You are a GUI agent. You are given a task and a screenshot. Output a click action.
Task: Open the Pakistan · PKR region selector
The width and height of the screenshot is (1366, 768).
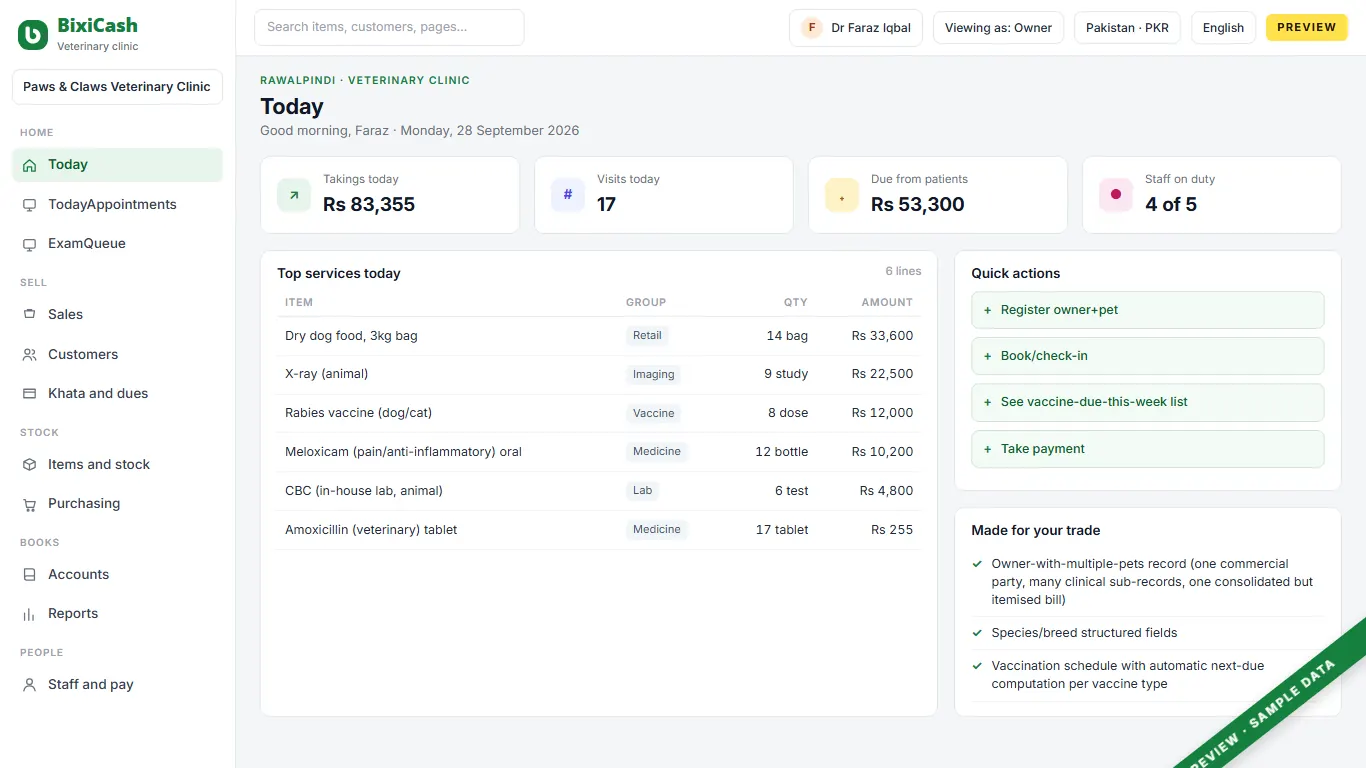tap(1127, 28)
